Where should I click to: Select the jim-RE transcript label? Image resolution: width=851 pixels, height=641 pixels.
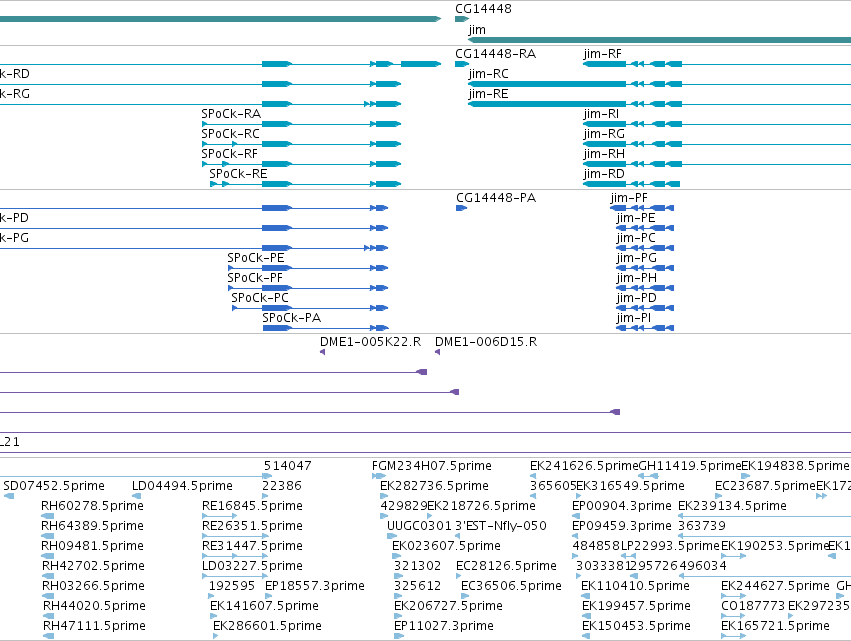click(x=488, y=94)
